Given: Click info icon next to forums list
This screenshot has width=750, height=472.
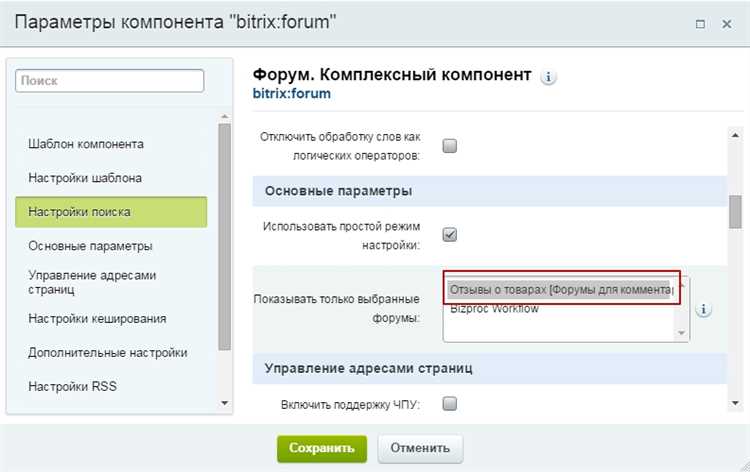Looking at the screenshot, I should (x=703, y=309).
